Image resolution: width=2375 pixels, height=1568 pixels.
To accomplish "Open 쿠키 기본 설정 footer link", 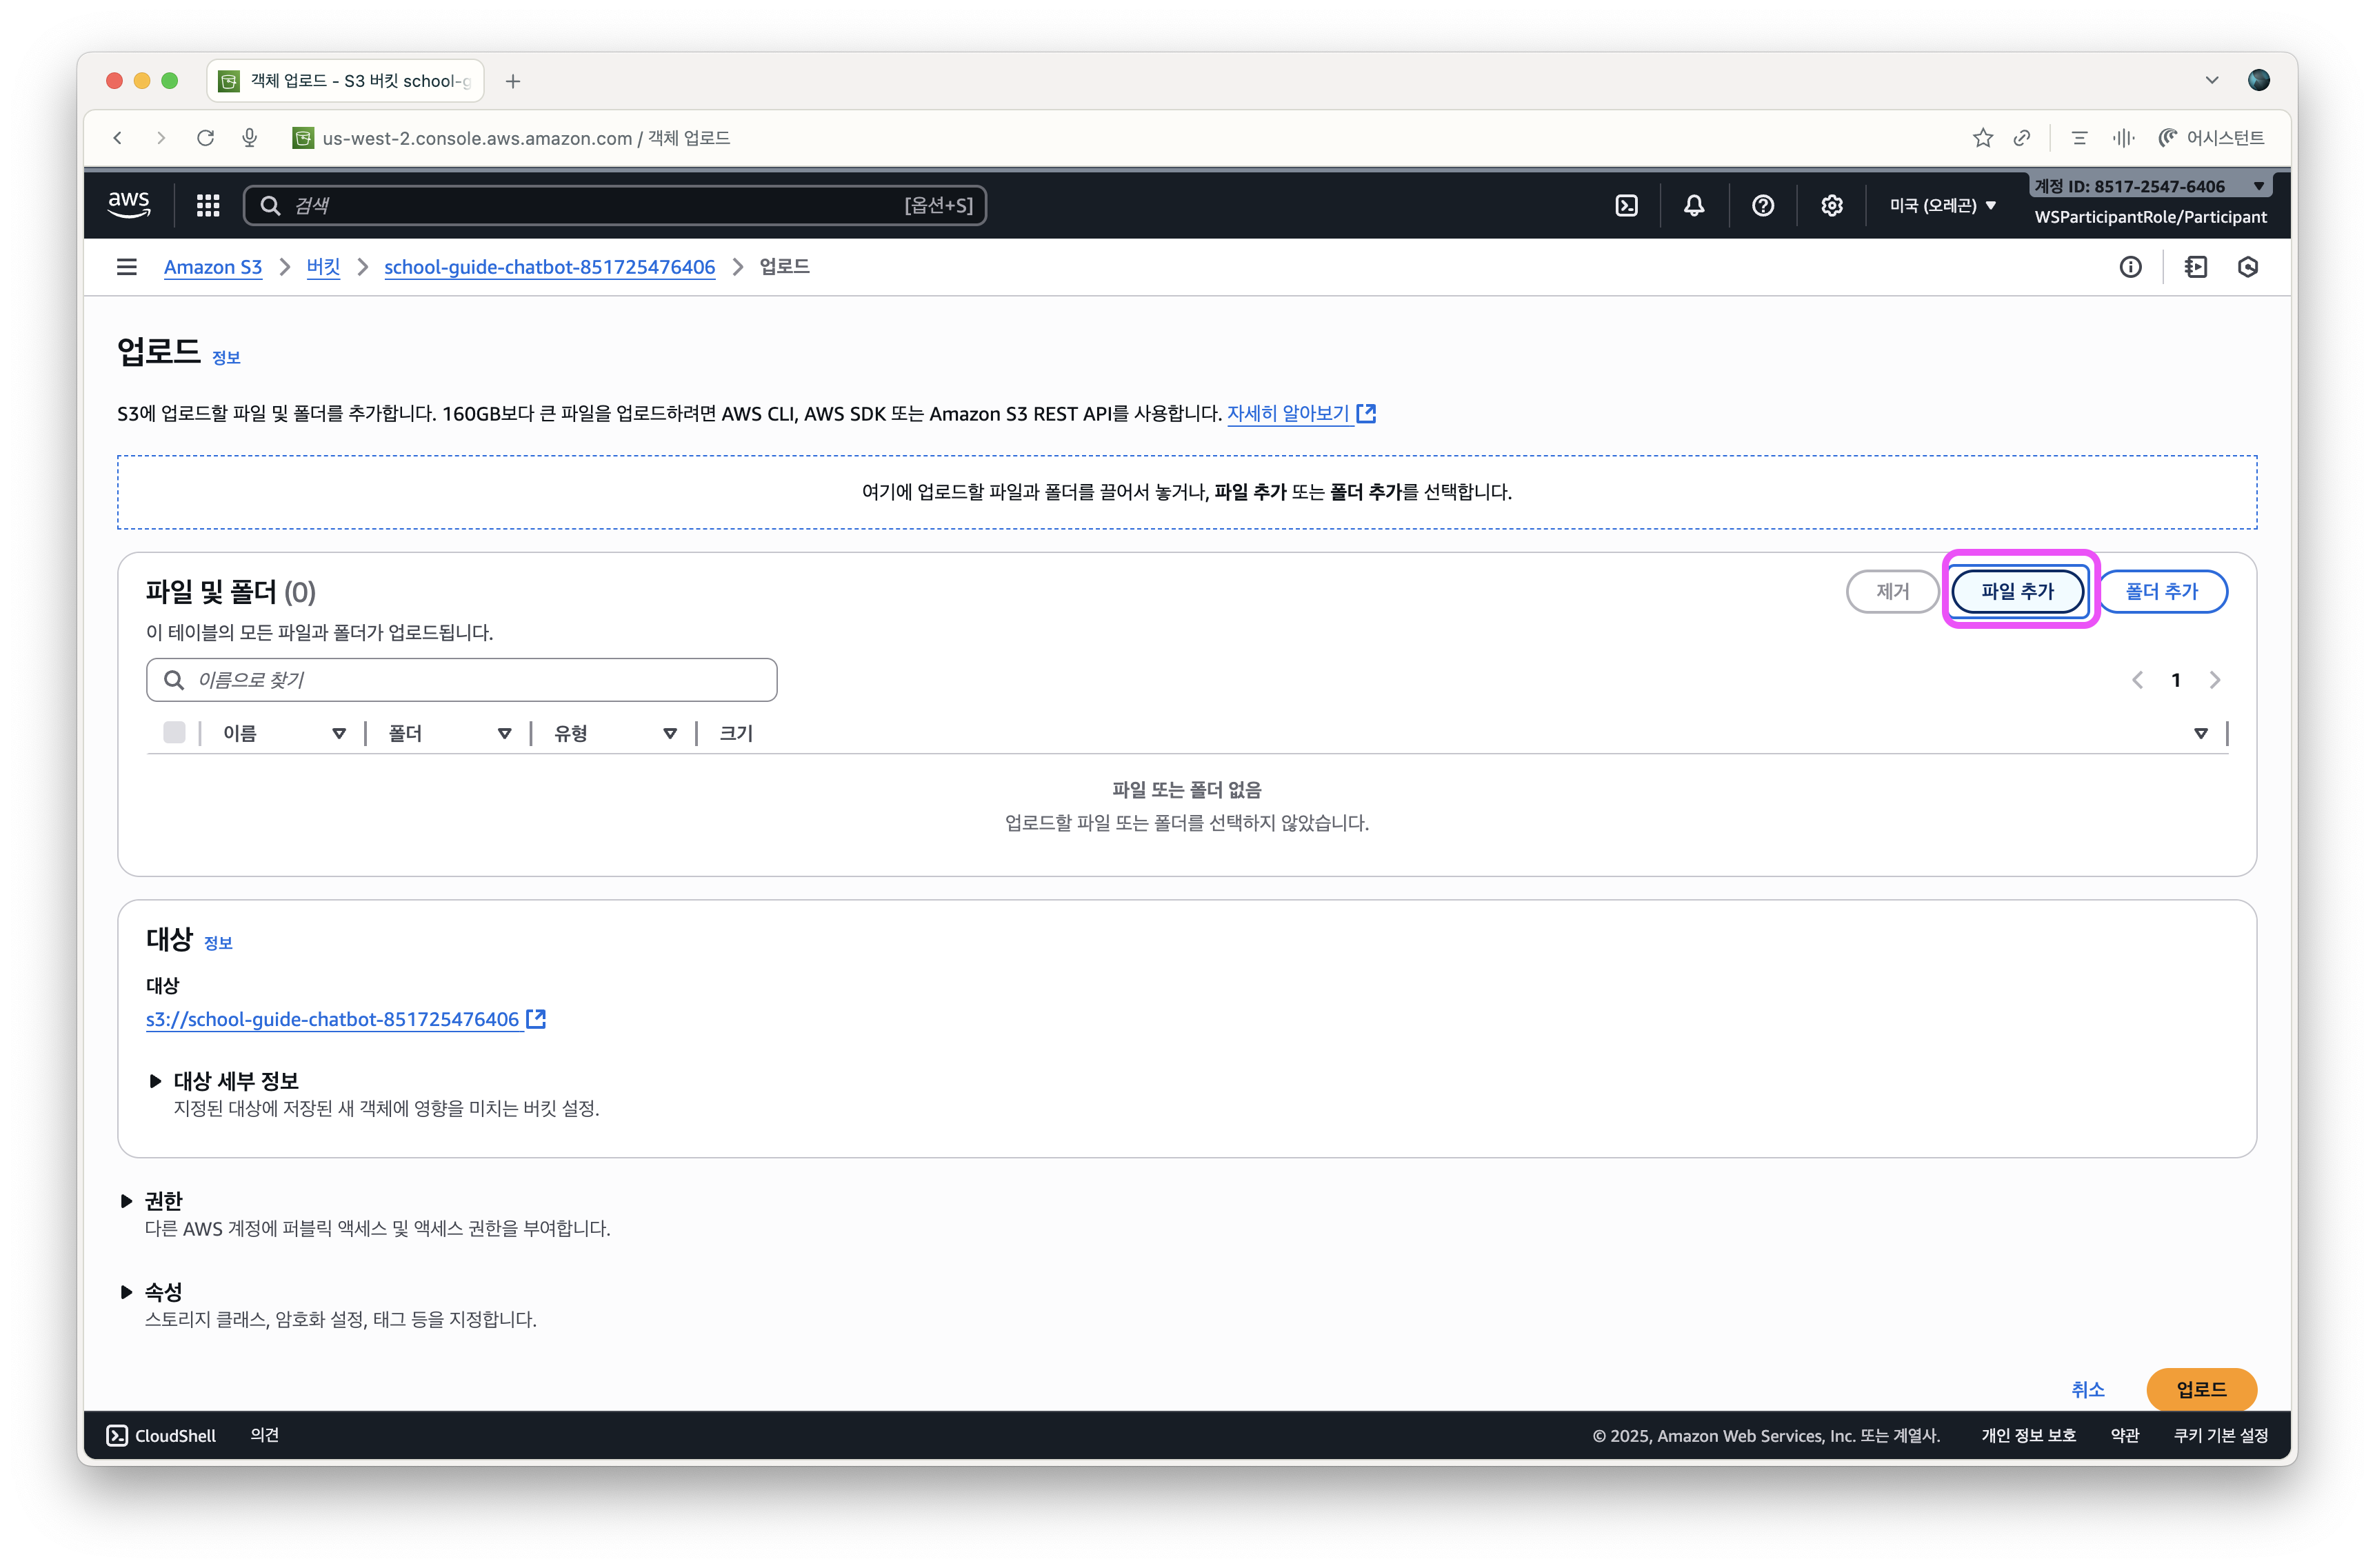I will (x=2220, y=1436).
